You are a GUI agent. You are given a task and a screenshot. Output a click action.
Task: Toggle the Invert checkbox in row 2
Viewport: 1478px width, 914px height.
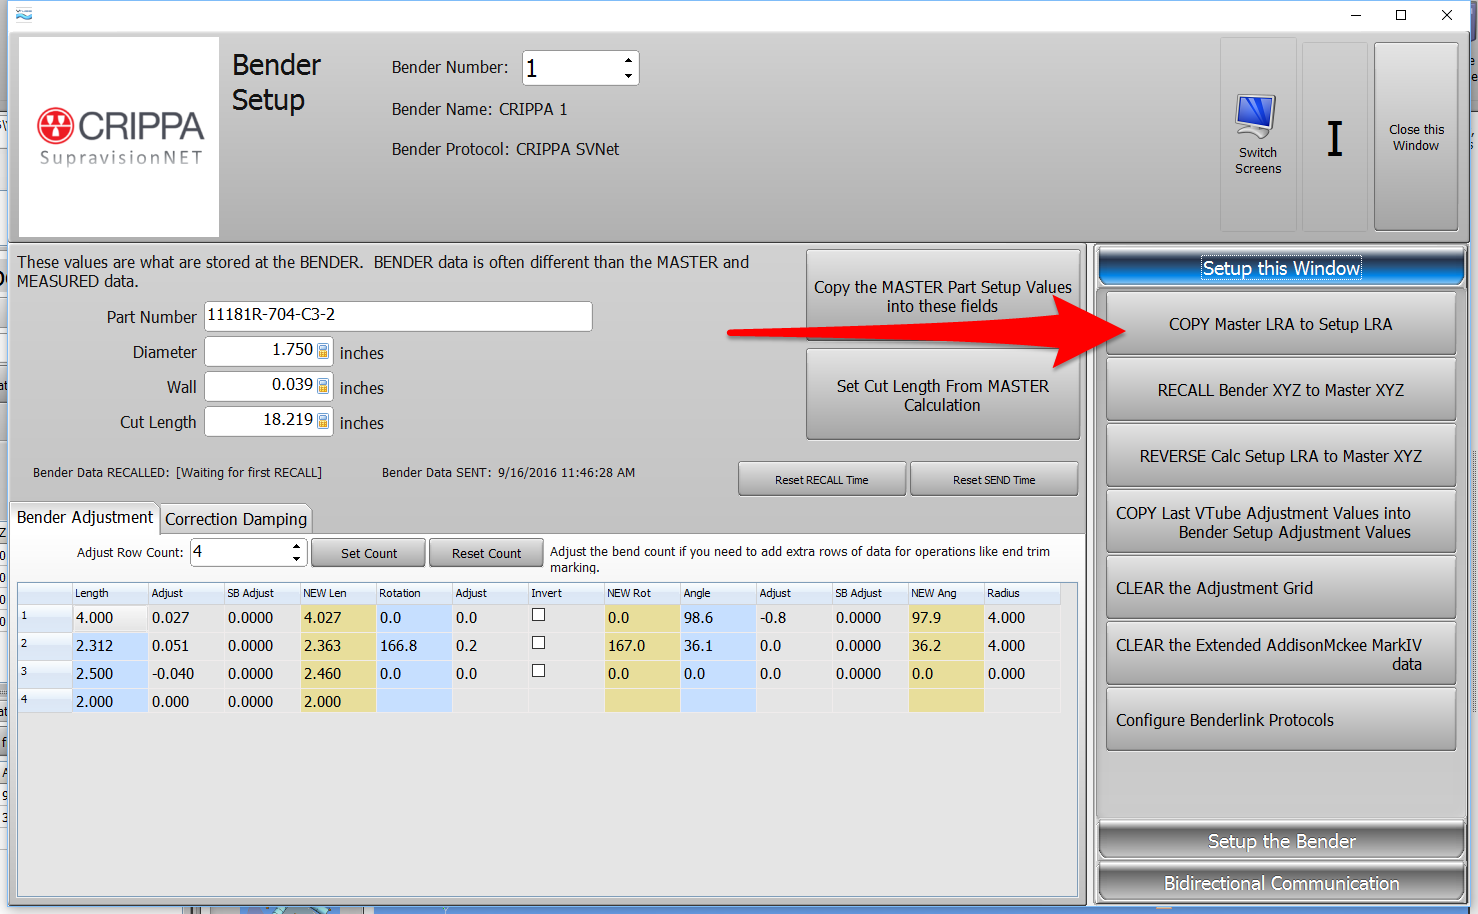538,643
